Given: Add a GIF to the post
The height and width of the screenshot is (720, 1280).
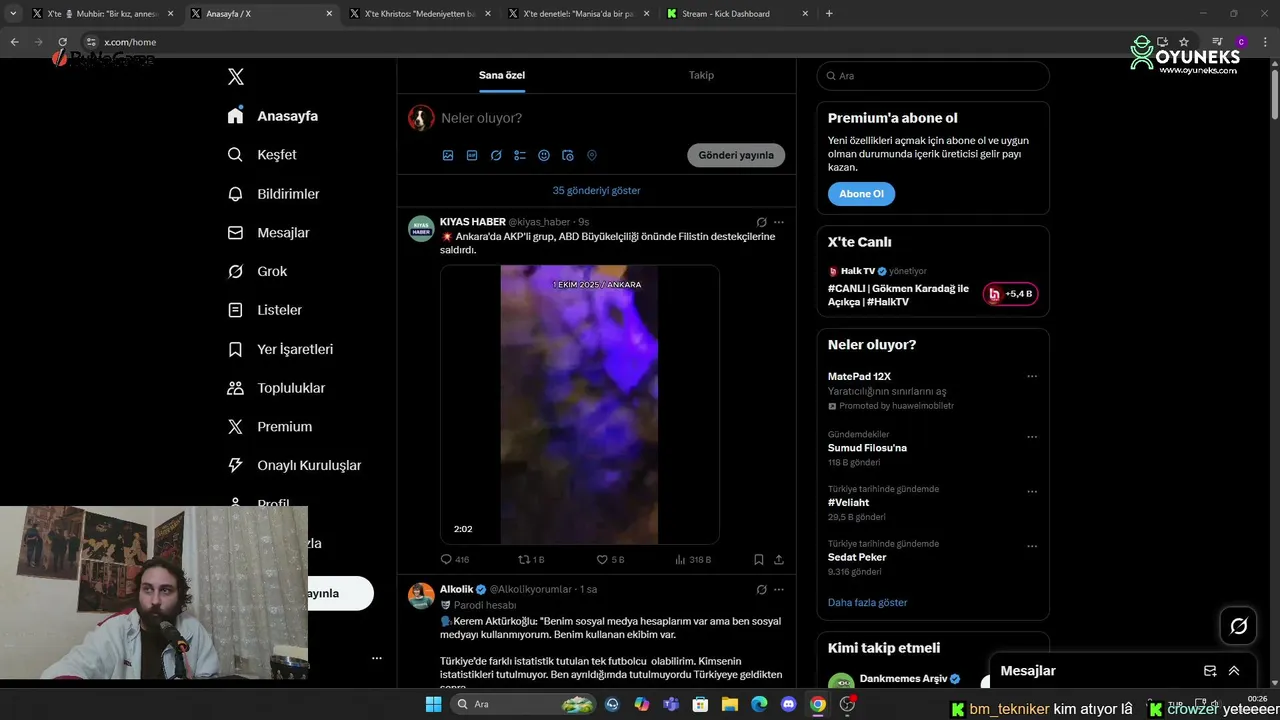Looking at the screenshot, I should pyautogui.click(x=472, y=155).
